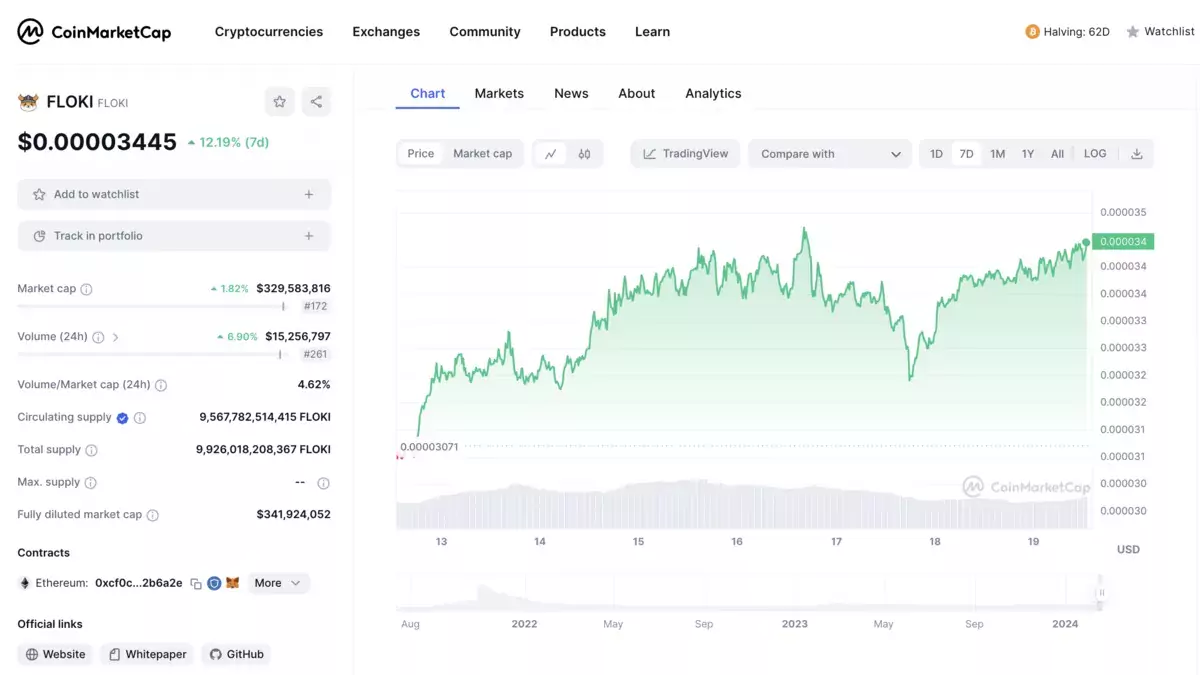Set chart range to 1M
Viewport: 1200px width, 675px height.
point(998,154)
